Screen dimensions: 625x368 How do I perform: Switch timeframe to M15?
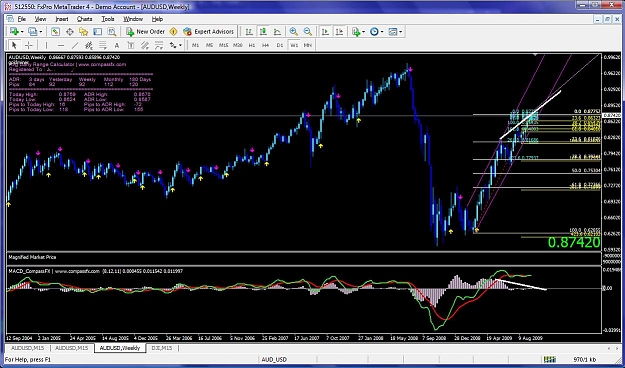point(224,45)
